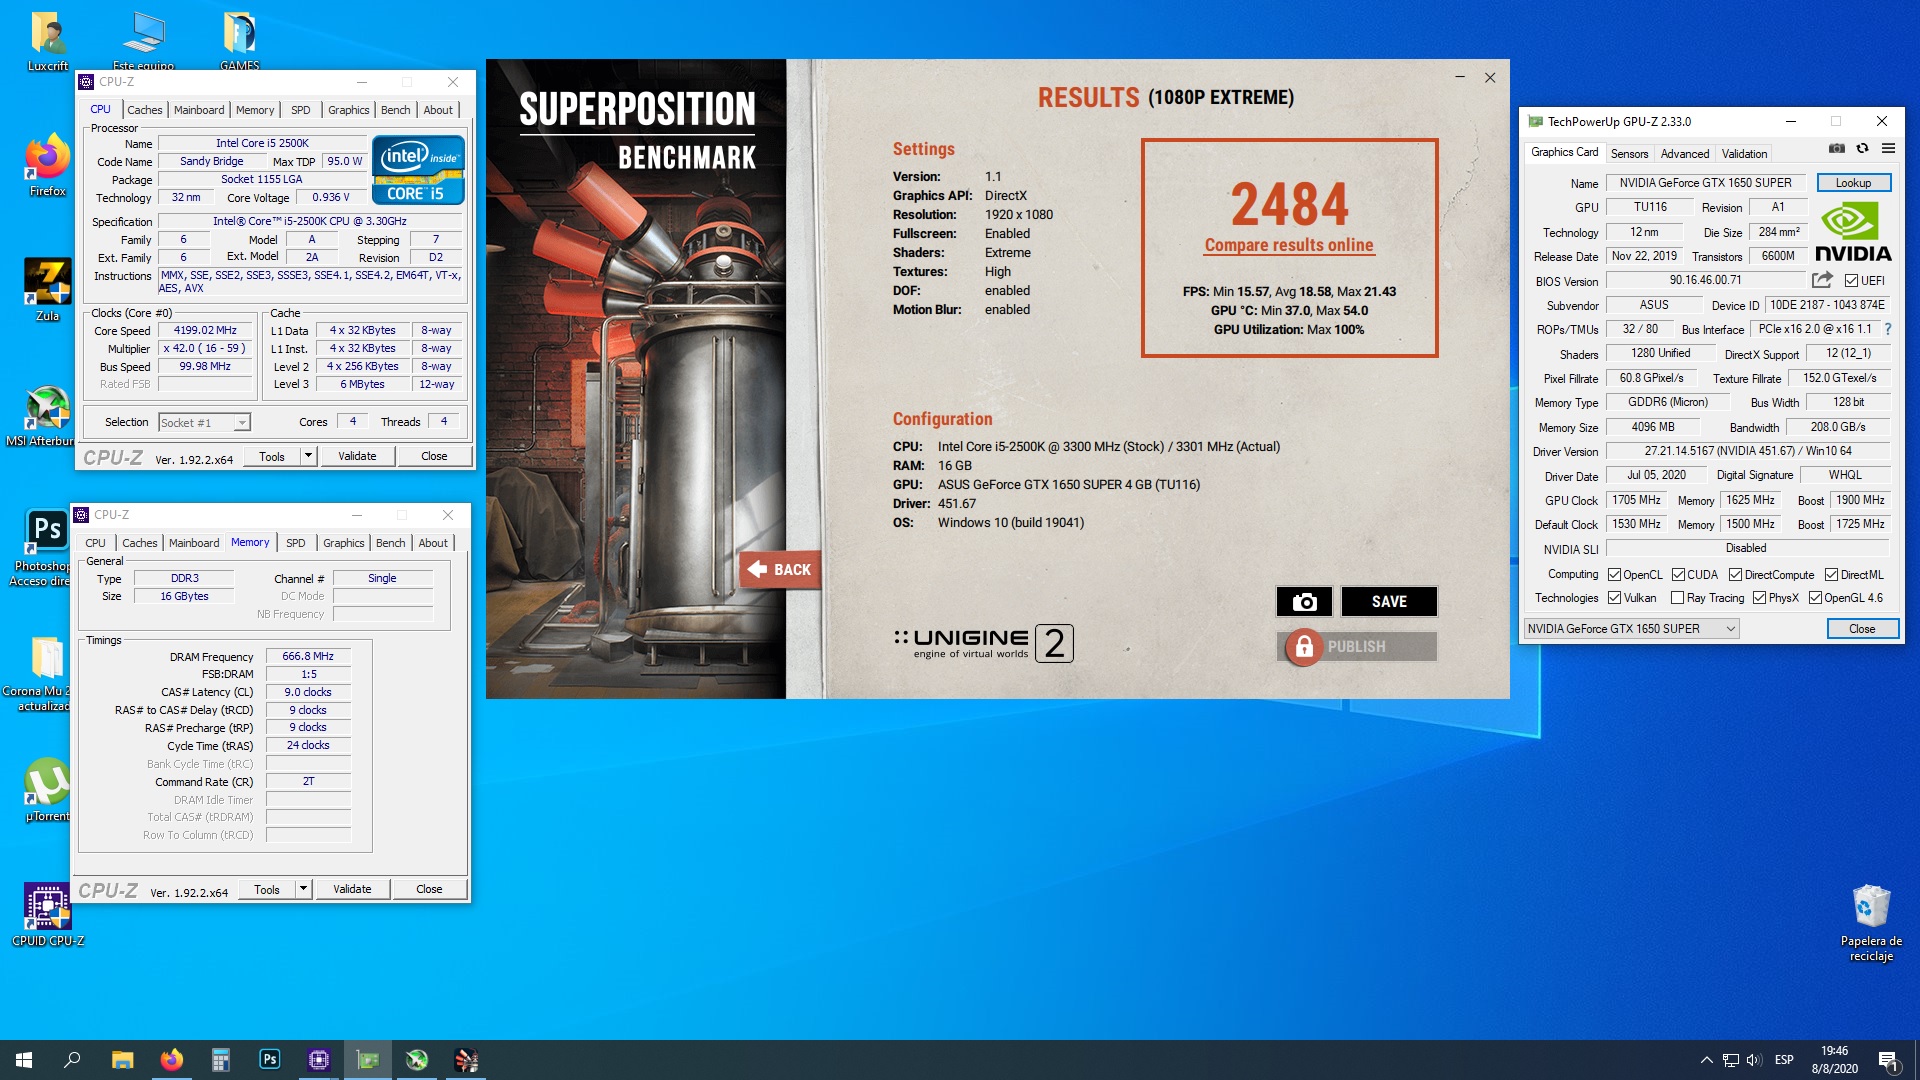Open the CPUID CPU-Z desktop shortcut
The width and height of the screenshot is (1920, 1080).
pos(47,915)
